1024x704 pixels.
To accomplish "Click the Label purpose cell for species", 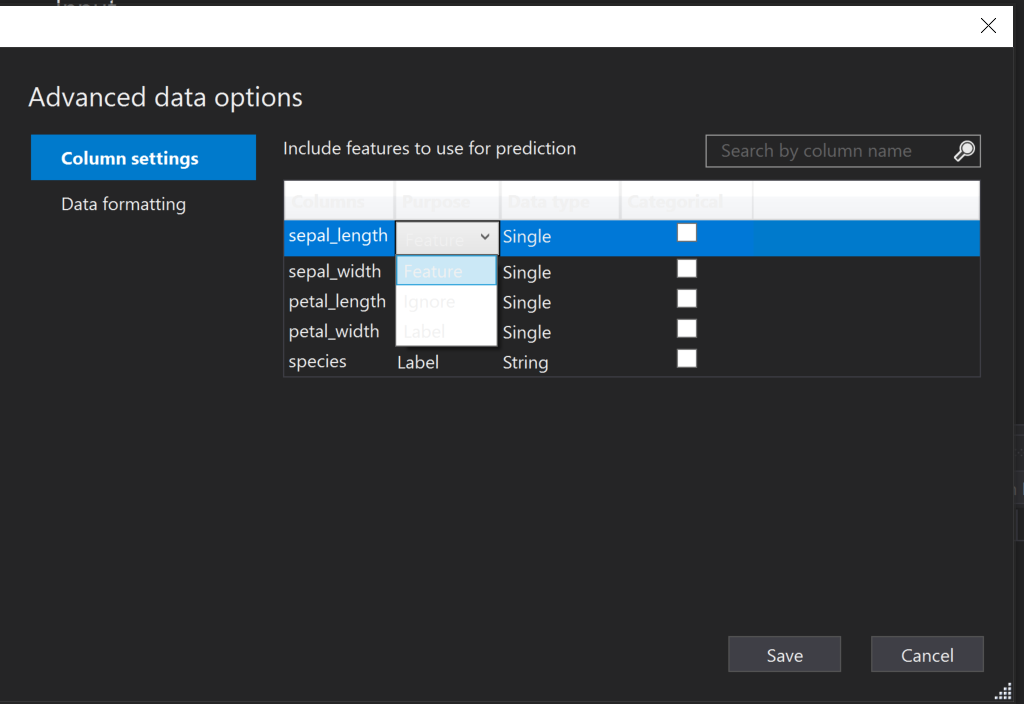I will coord(418,362).
